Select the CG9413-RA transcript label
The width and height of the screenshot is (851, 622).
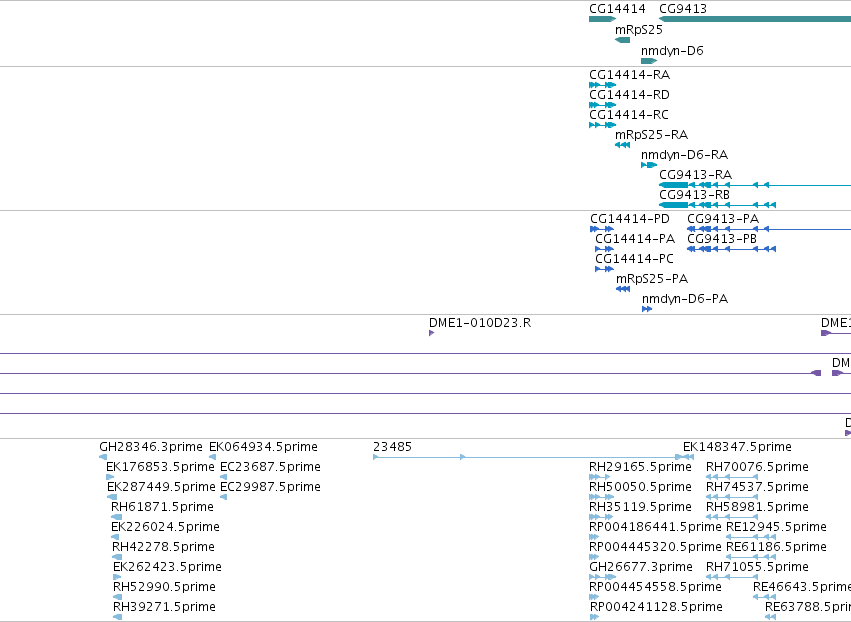click(696, 175)
